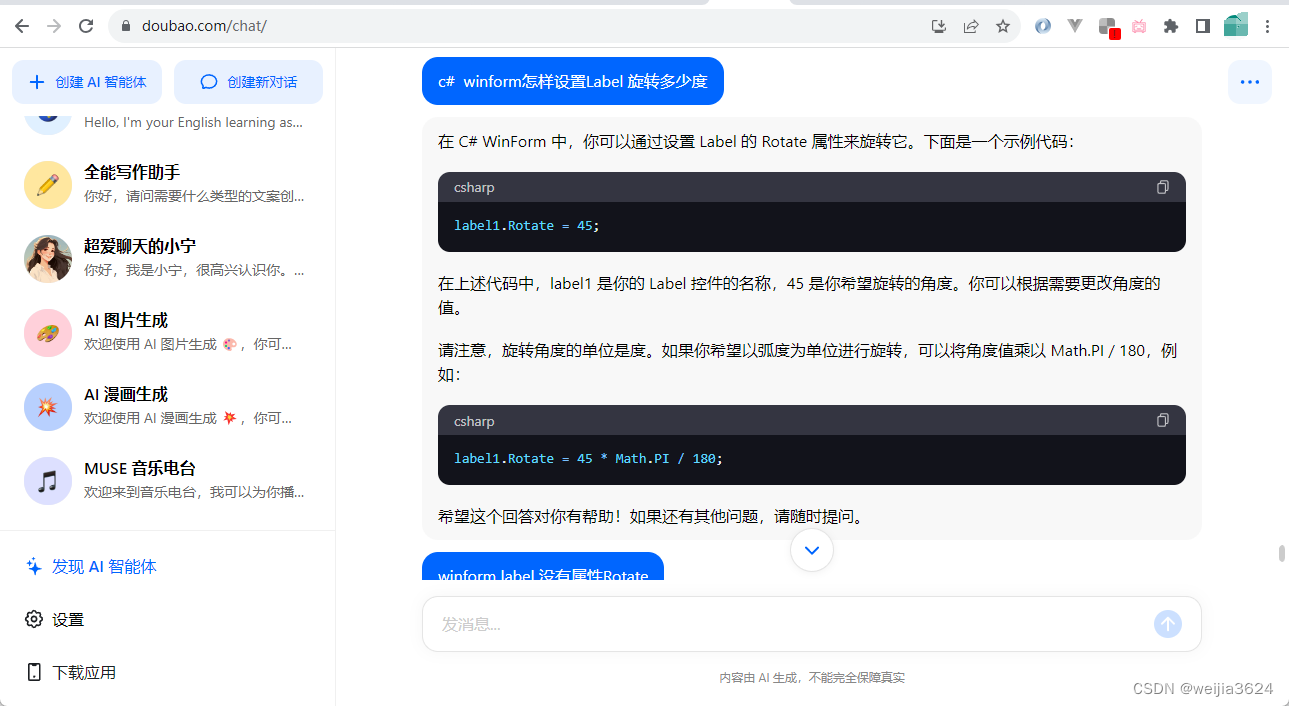Click the second csharp language label

pyautogui.click(x=474, y=421)
